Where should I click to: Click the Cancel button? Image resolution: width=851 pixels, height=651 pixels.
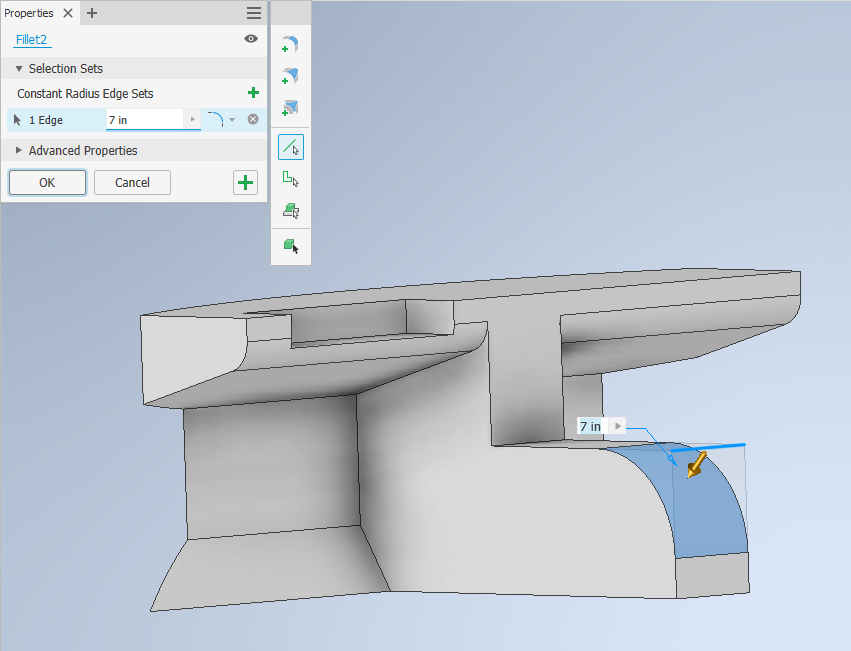132,182
